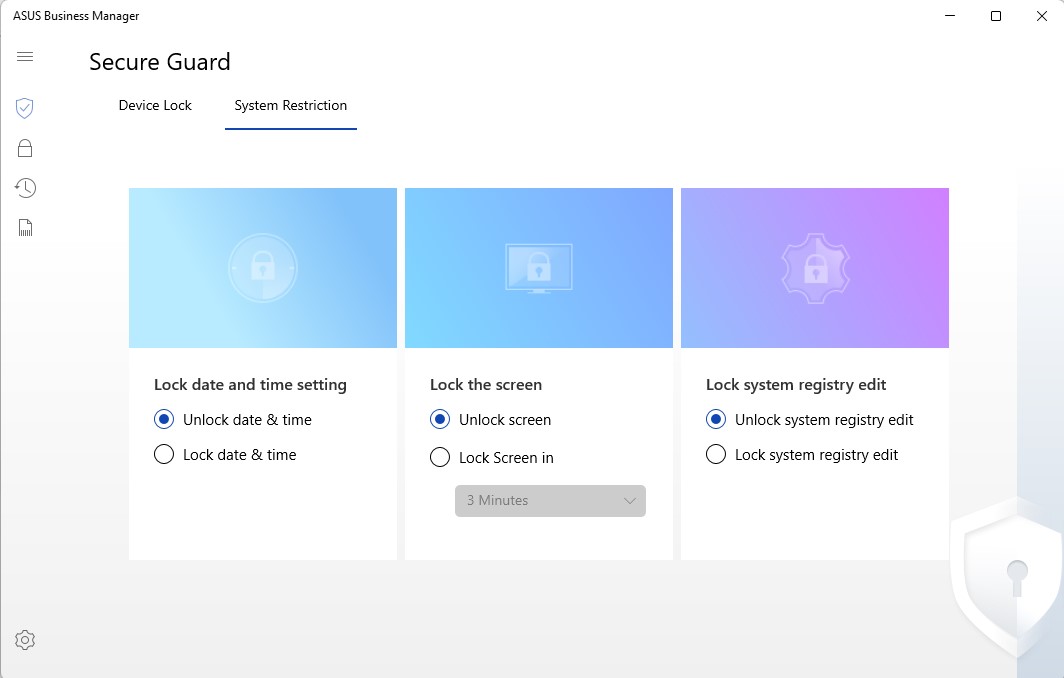Minimize the ASUS Business Manager window
Viewport: 1064px width, 678px height.
click(x=950, y=16)
